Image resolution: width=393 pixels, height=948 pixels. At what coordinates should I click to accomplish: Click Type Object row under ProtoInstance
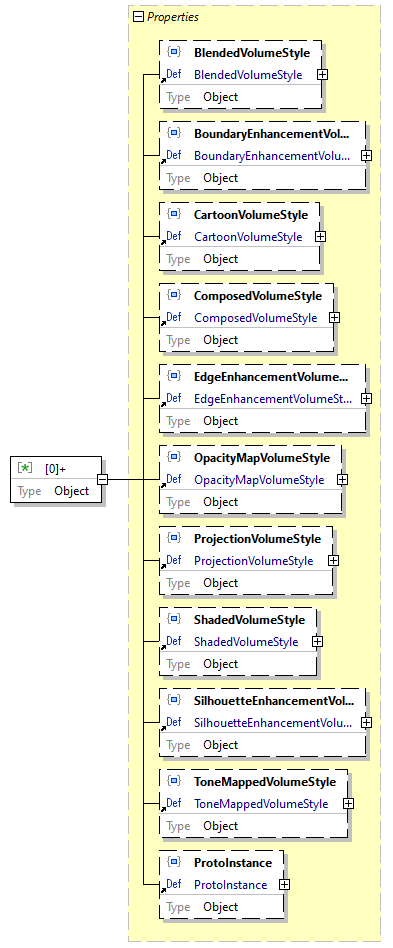221,907
